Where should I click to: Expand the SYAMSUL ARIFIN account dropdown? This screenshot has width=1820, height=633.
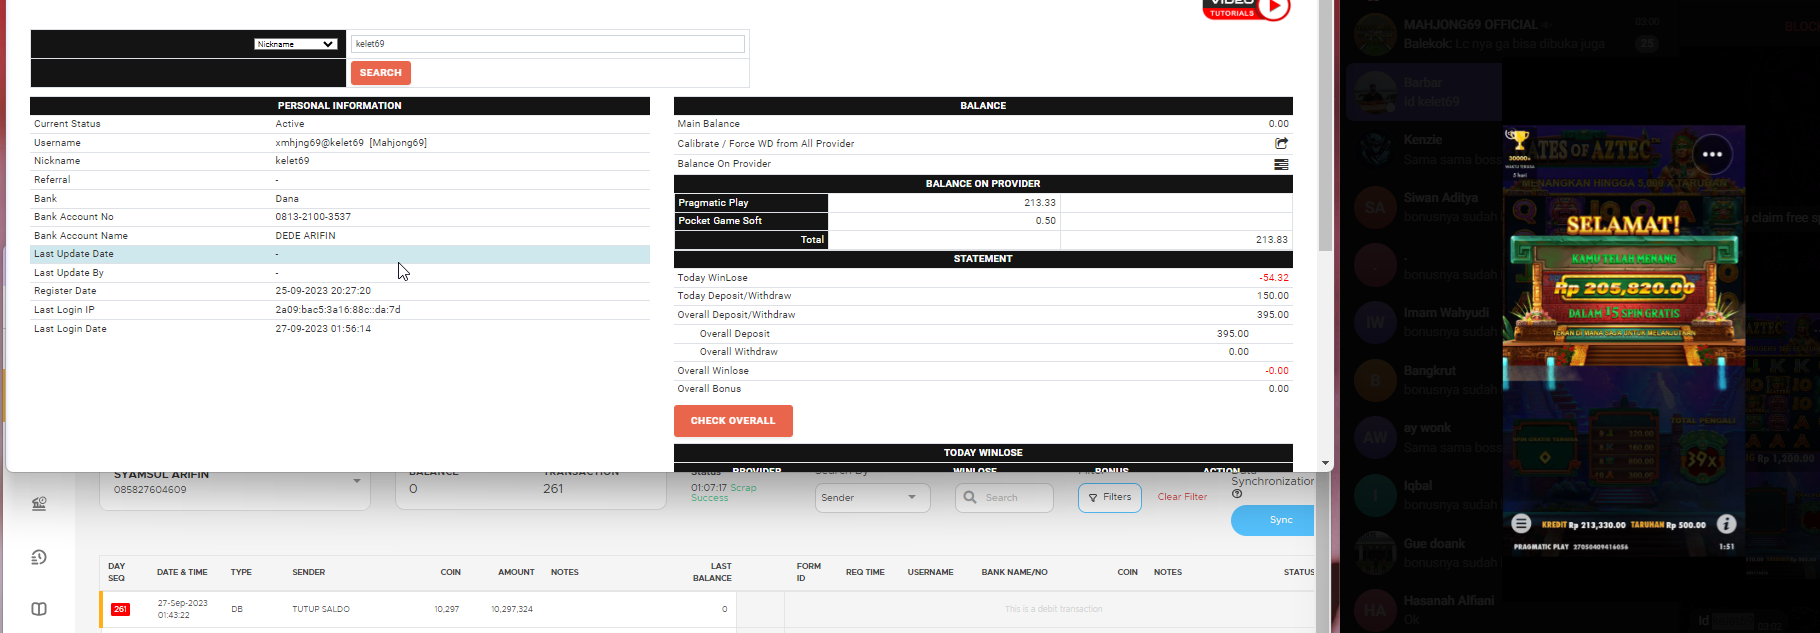tap(357, 481)
